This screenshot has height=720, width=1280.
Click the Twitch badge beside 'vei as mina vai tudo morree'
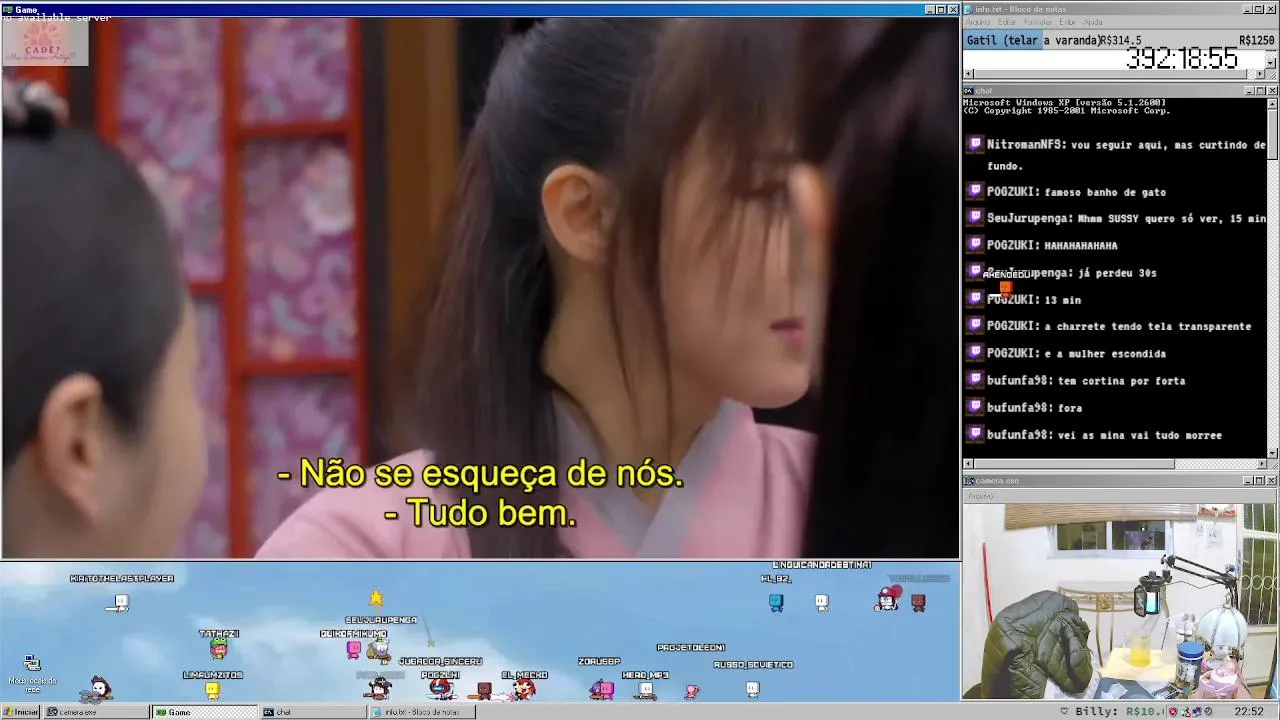tap(976, 435)
